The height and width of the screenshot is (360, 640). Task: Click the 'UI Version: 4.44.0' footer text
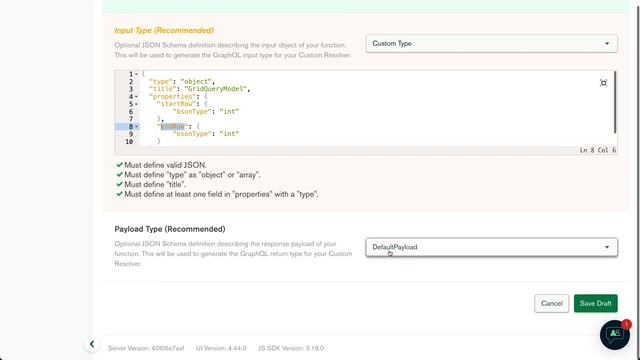(x=221, y=348)
